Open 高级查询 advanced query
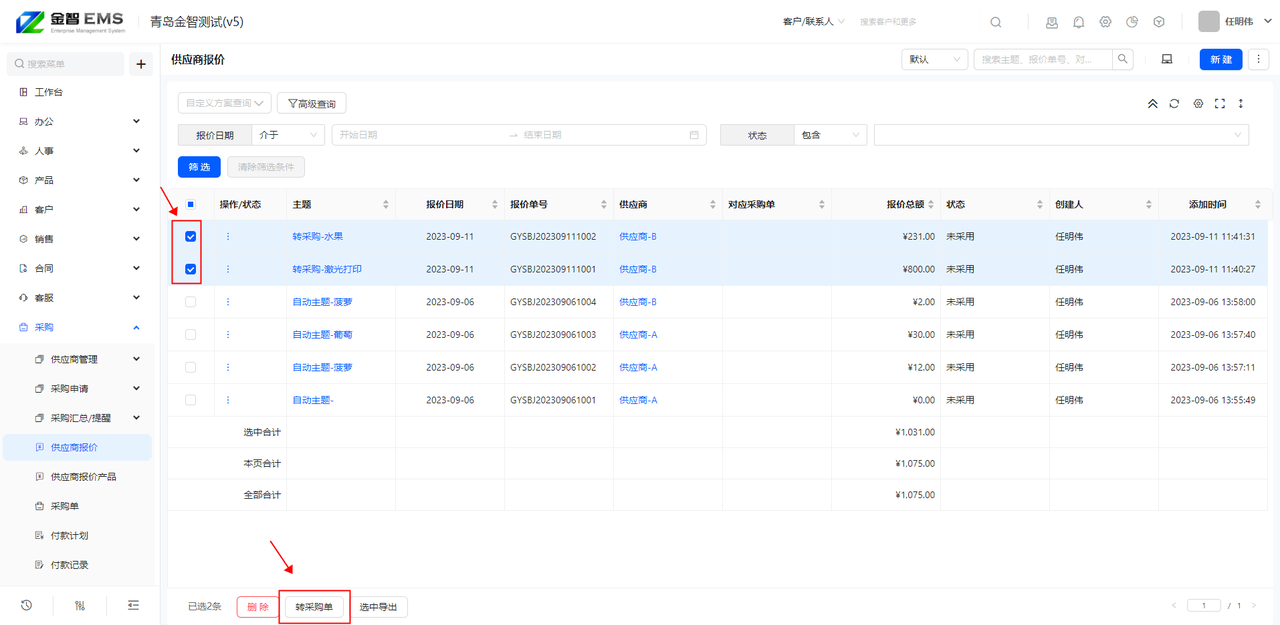 (x=311, y=103)
